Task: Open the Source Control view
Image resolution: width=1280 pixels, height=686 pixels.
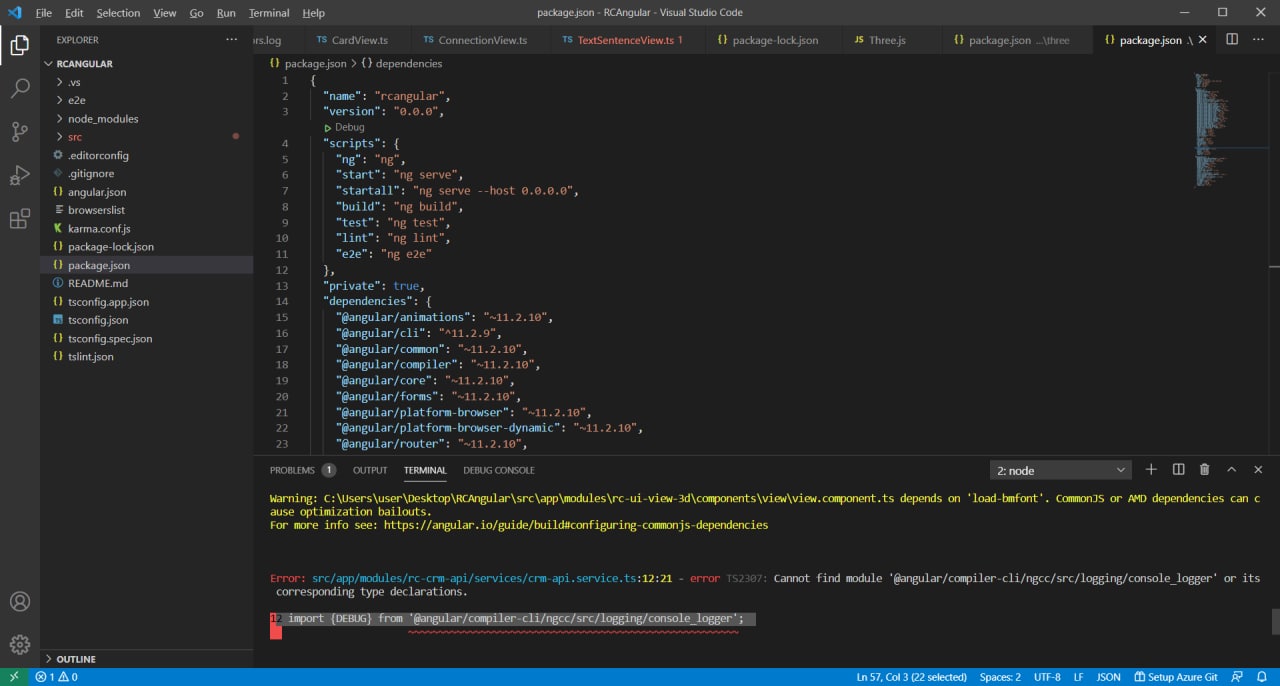Action: coord(19,132)
